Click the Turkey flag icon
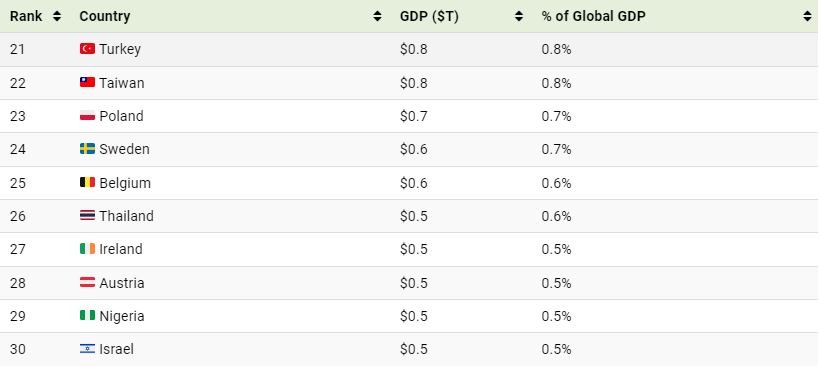This screenshot has width=819, height=367. coord(87,49)
